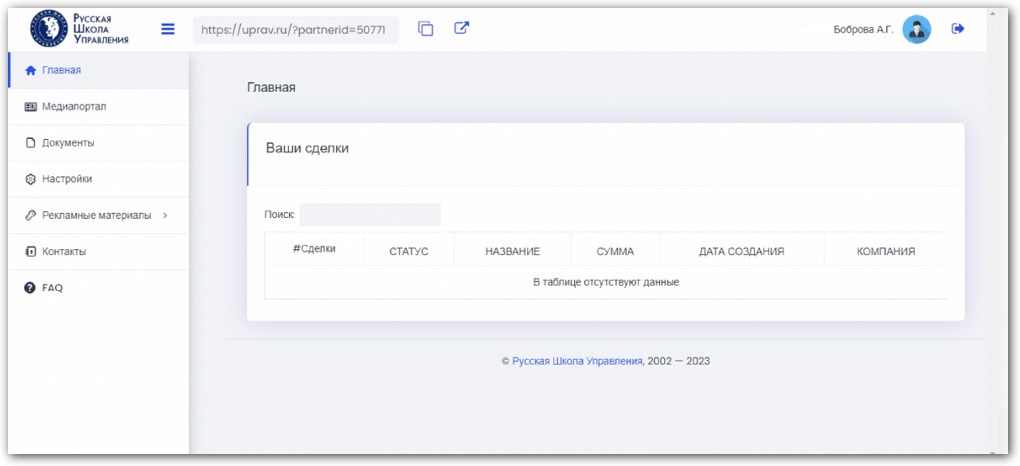Click inside the Поиск search field
The width and height of the screenshot is (1020, 466).
tap(370, 214)
